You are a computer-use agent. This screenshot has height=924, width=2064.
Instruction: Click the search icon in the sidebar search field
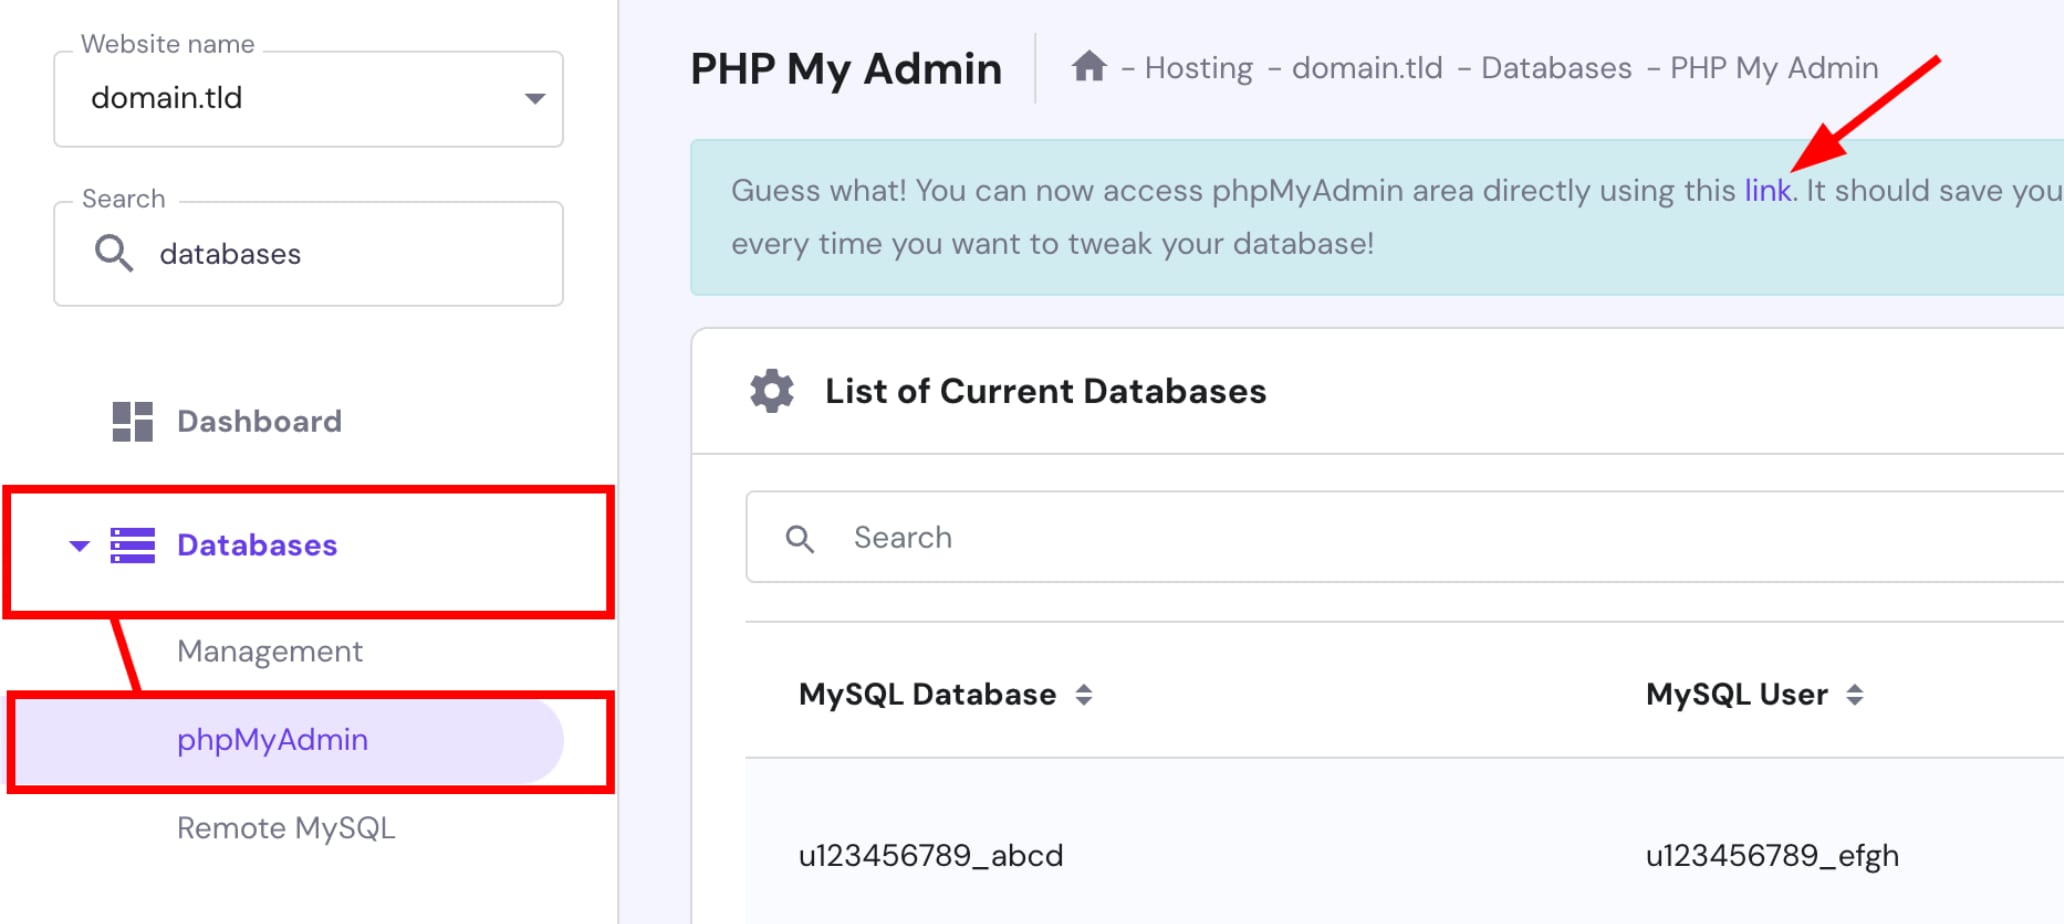[113, 253]
